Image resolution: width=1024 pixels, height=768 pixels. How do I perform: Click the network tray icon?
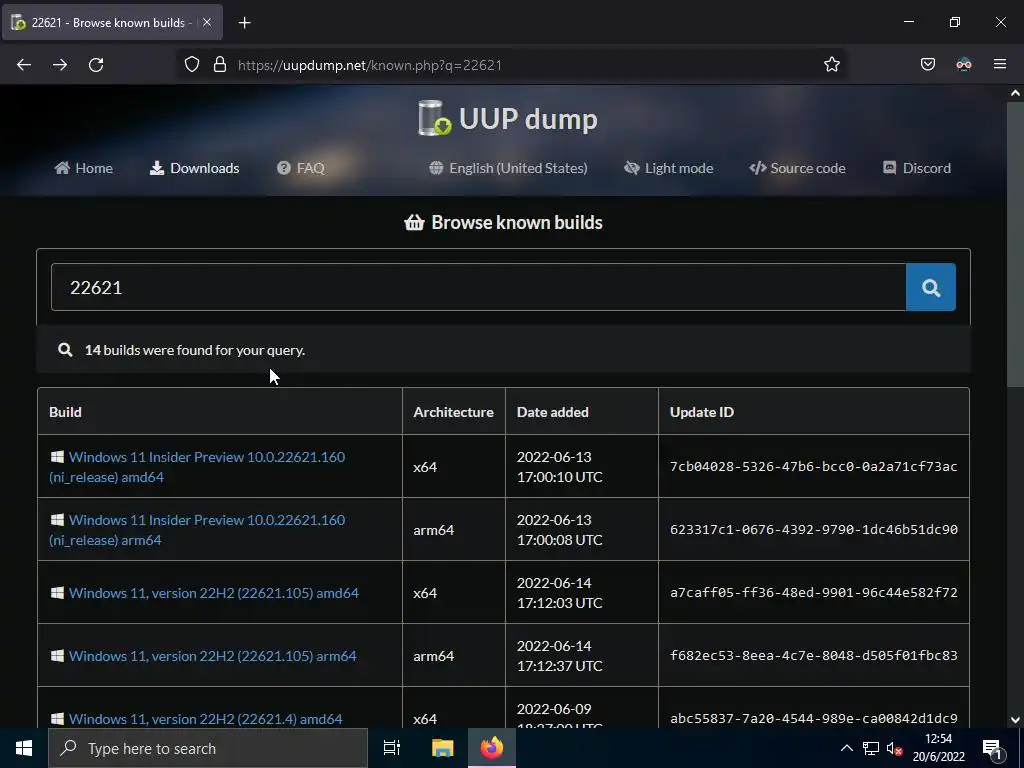pos(871,748)
